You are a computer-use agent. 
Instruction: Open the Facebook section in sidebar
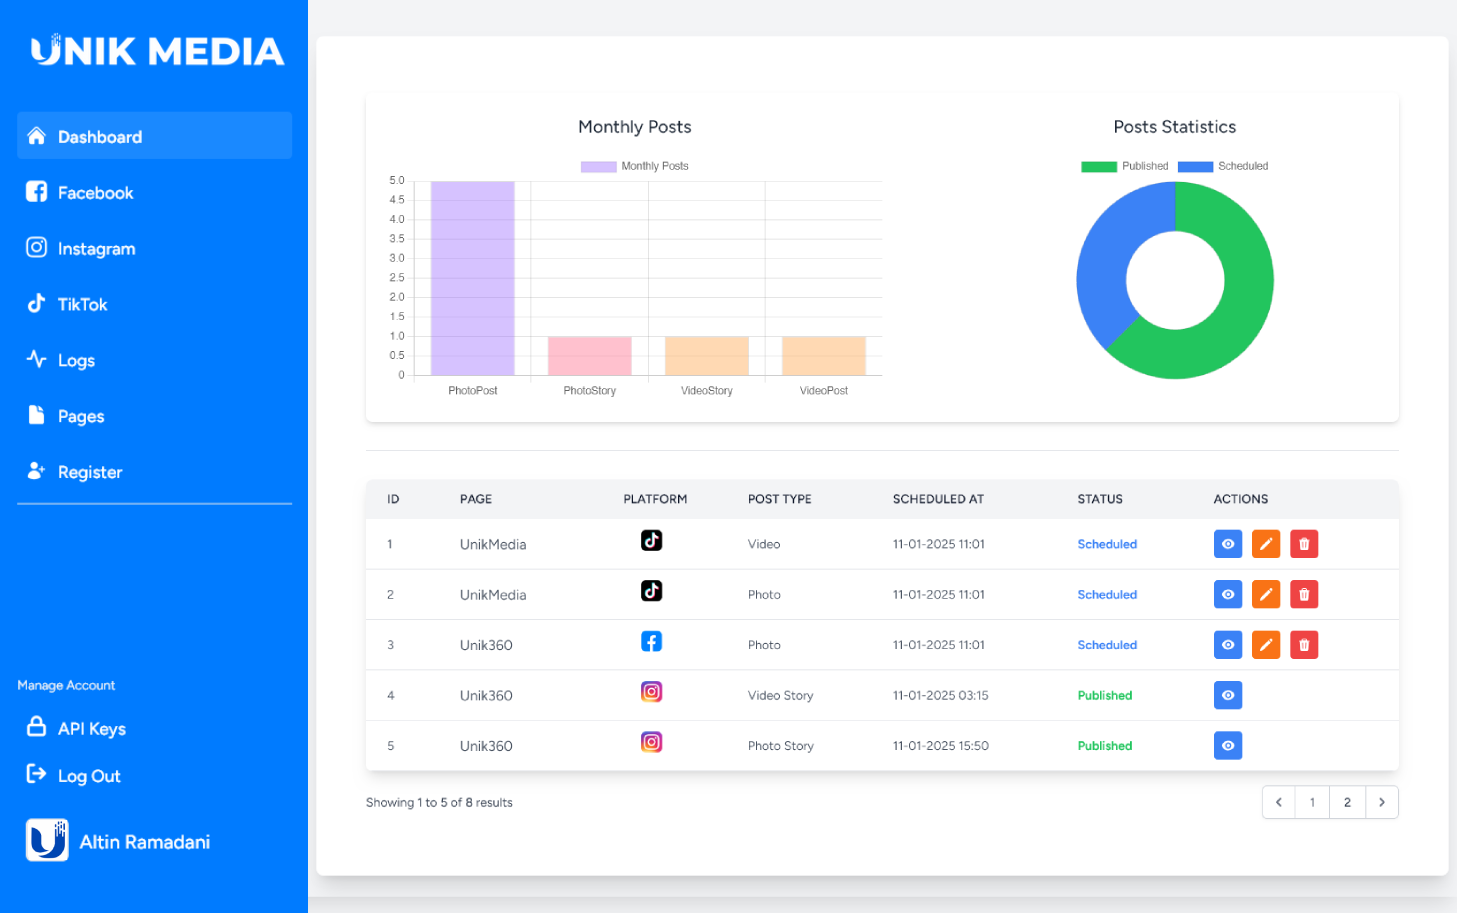[x=95, y=193]
